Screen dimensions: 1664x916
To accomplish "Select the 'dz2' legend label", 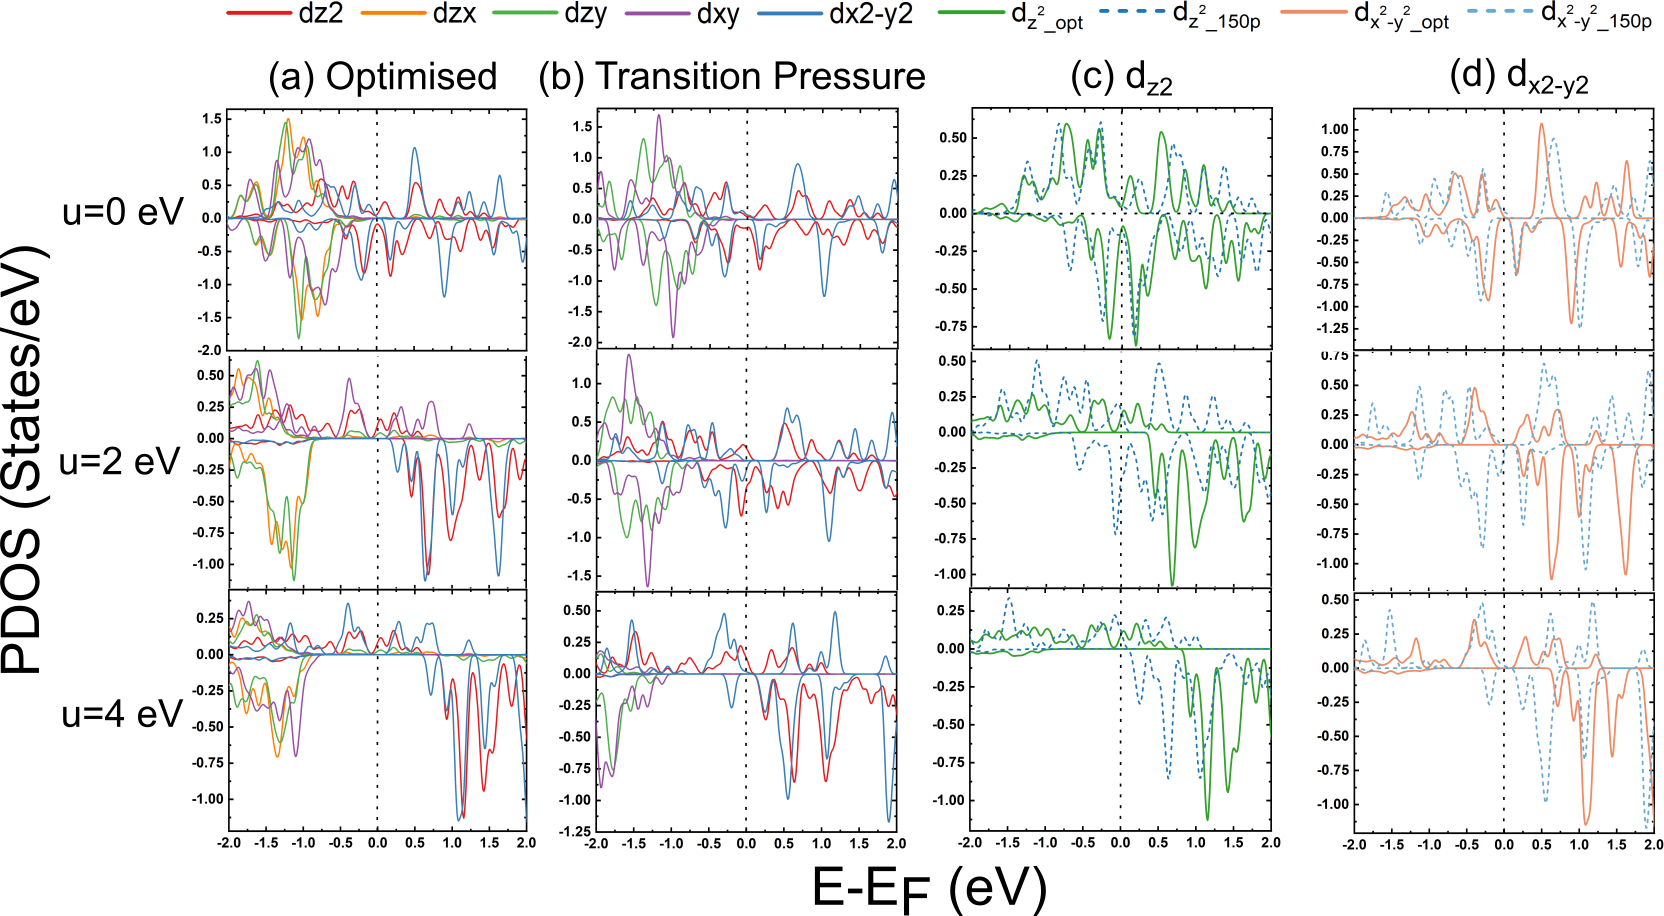I will tap(321, 13).
